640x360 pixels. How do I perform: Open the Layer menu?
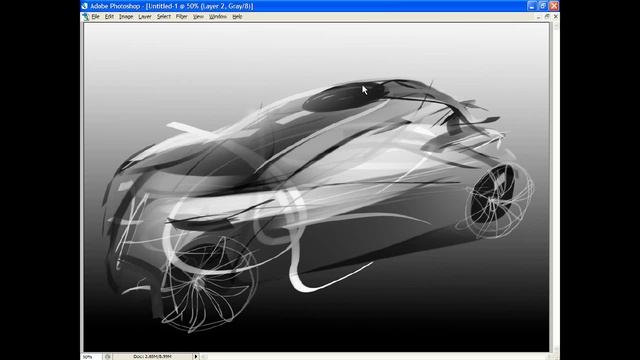144,17
